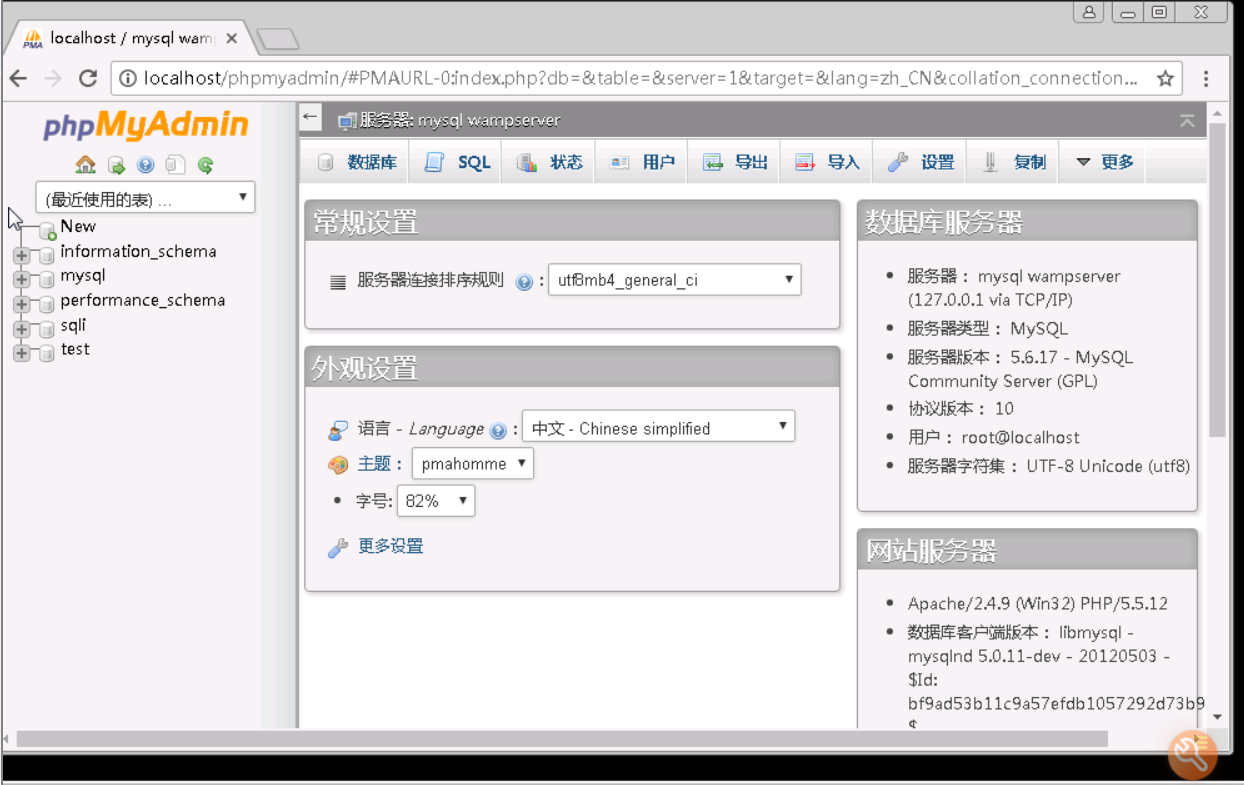This screenshot has width=1244, height=785.
Task: Open the mysql database link
Action: tap(82, 275)
